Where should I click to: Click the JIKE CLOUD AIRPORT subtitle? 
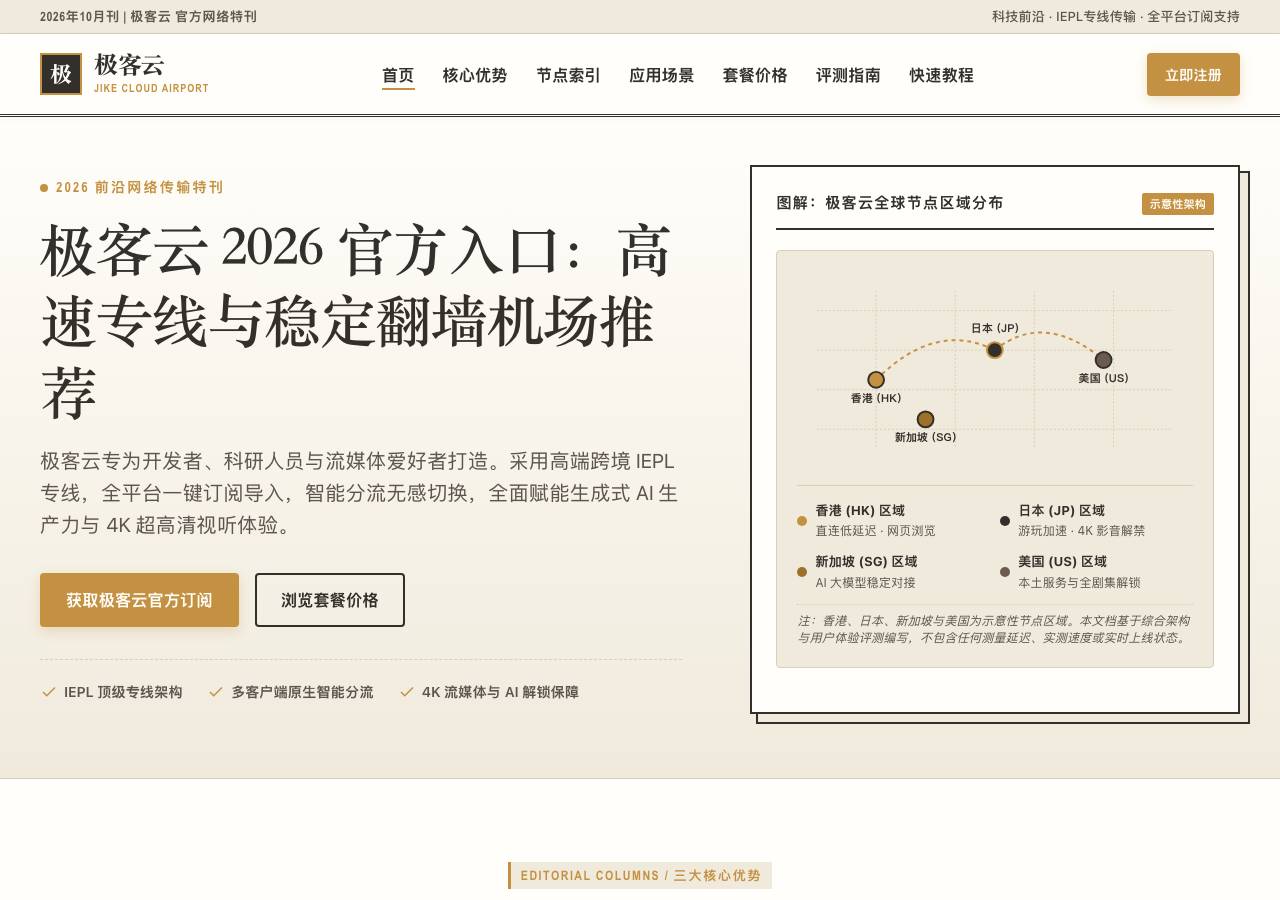(151, 89)
